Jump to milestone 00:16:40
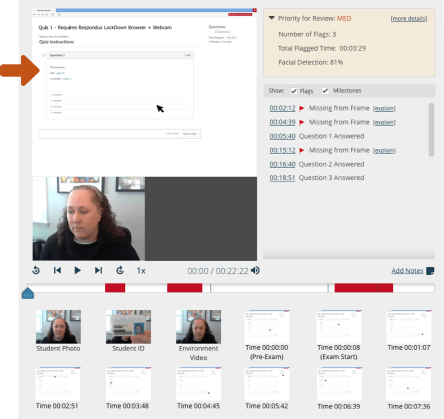This screenshot has height=419, width=444. [282, 164]
